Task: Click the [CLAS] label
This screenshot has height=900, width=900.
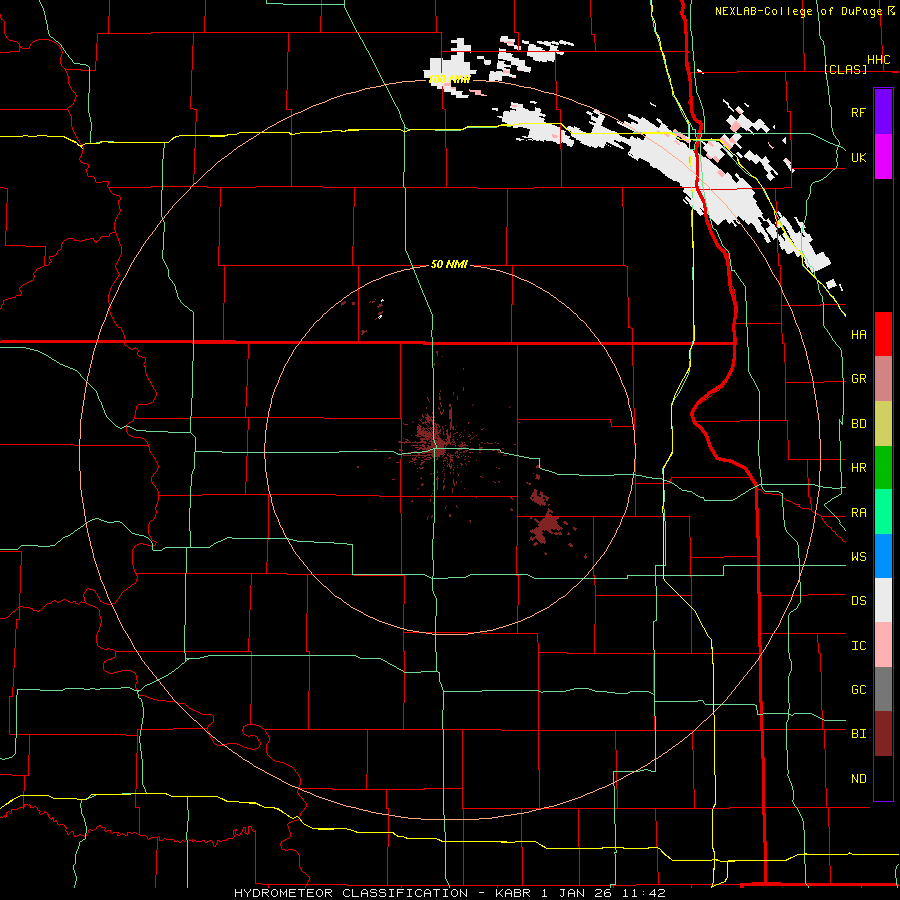Action: tap(845, 69)
